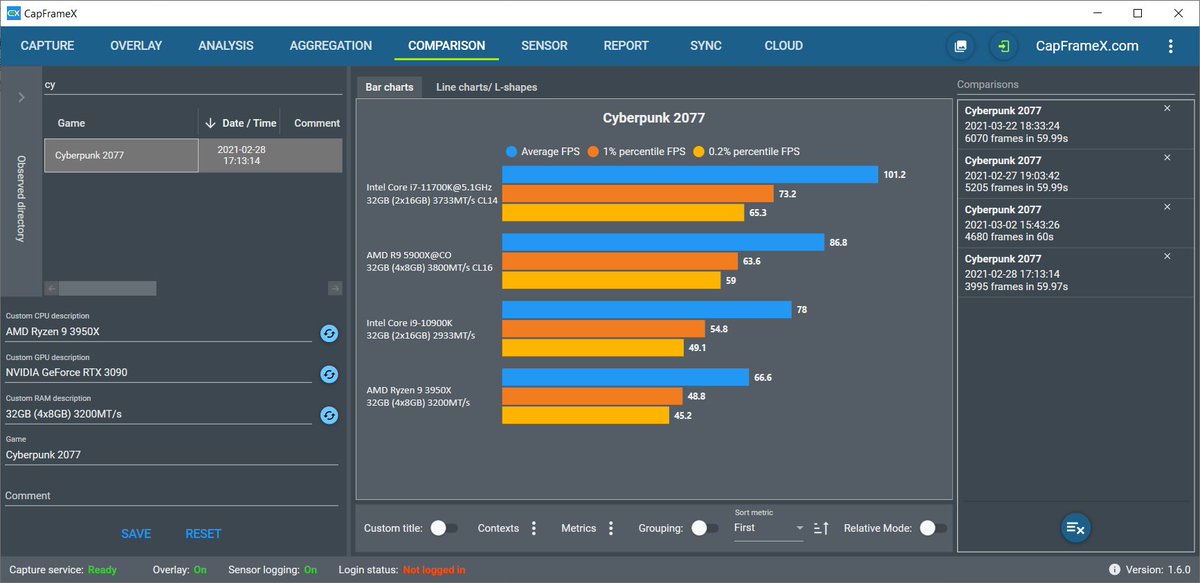The height and width of the screenshot is (583, 1200).
Task: Reset the custom CPU description
Action: [x=329, y=333]
